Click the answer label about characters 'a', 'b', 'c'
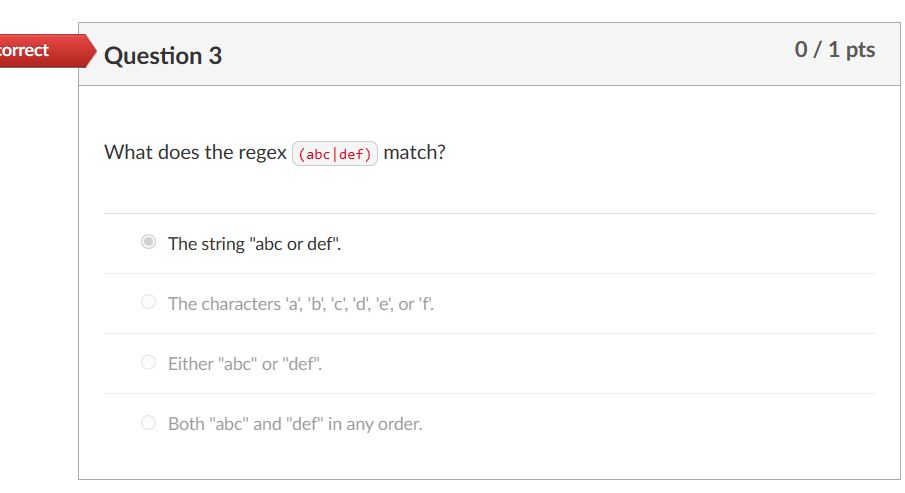 pyautogui.click(x=301, y=304)
